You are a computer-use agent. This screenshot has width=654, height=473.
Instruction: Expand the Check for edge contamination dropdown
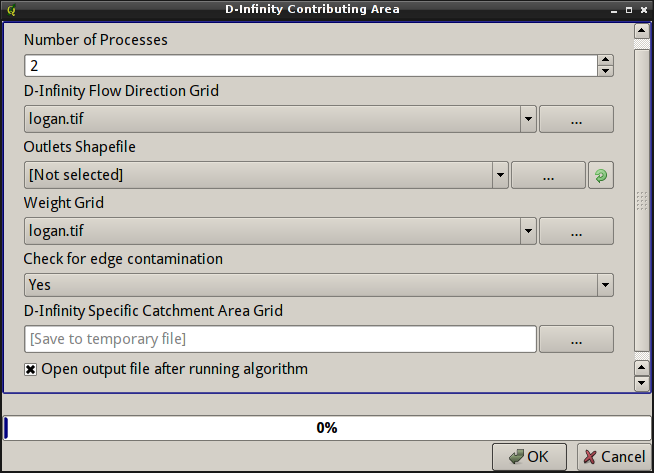point(604,285)
